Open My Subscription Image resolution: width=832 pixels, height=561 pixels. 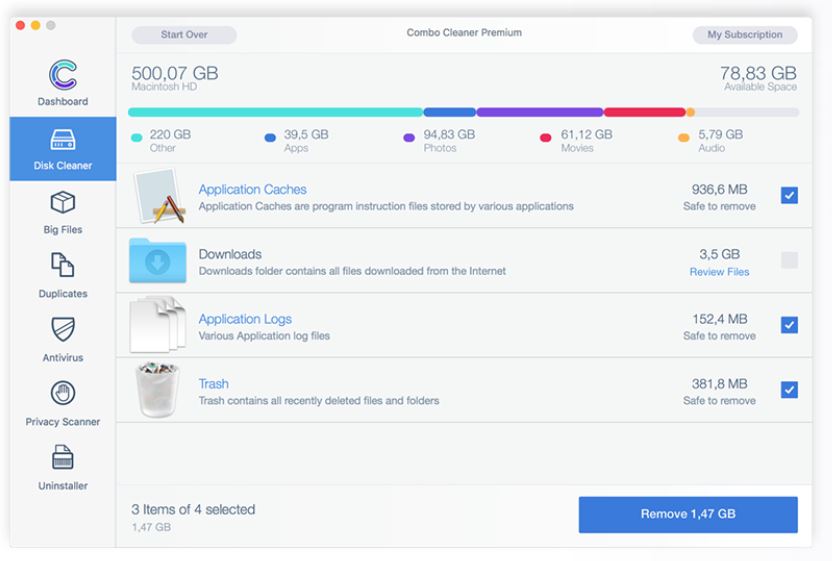[x=744, y=35]
